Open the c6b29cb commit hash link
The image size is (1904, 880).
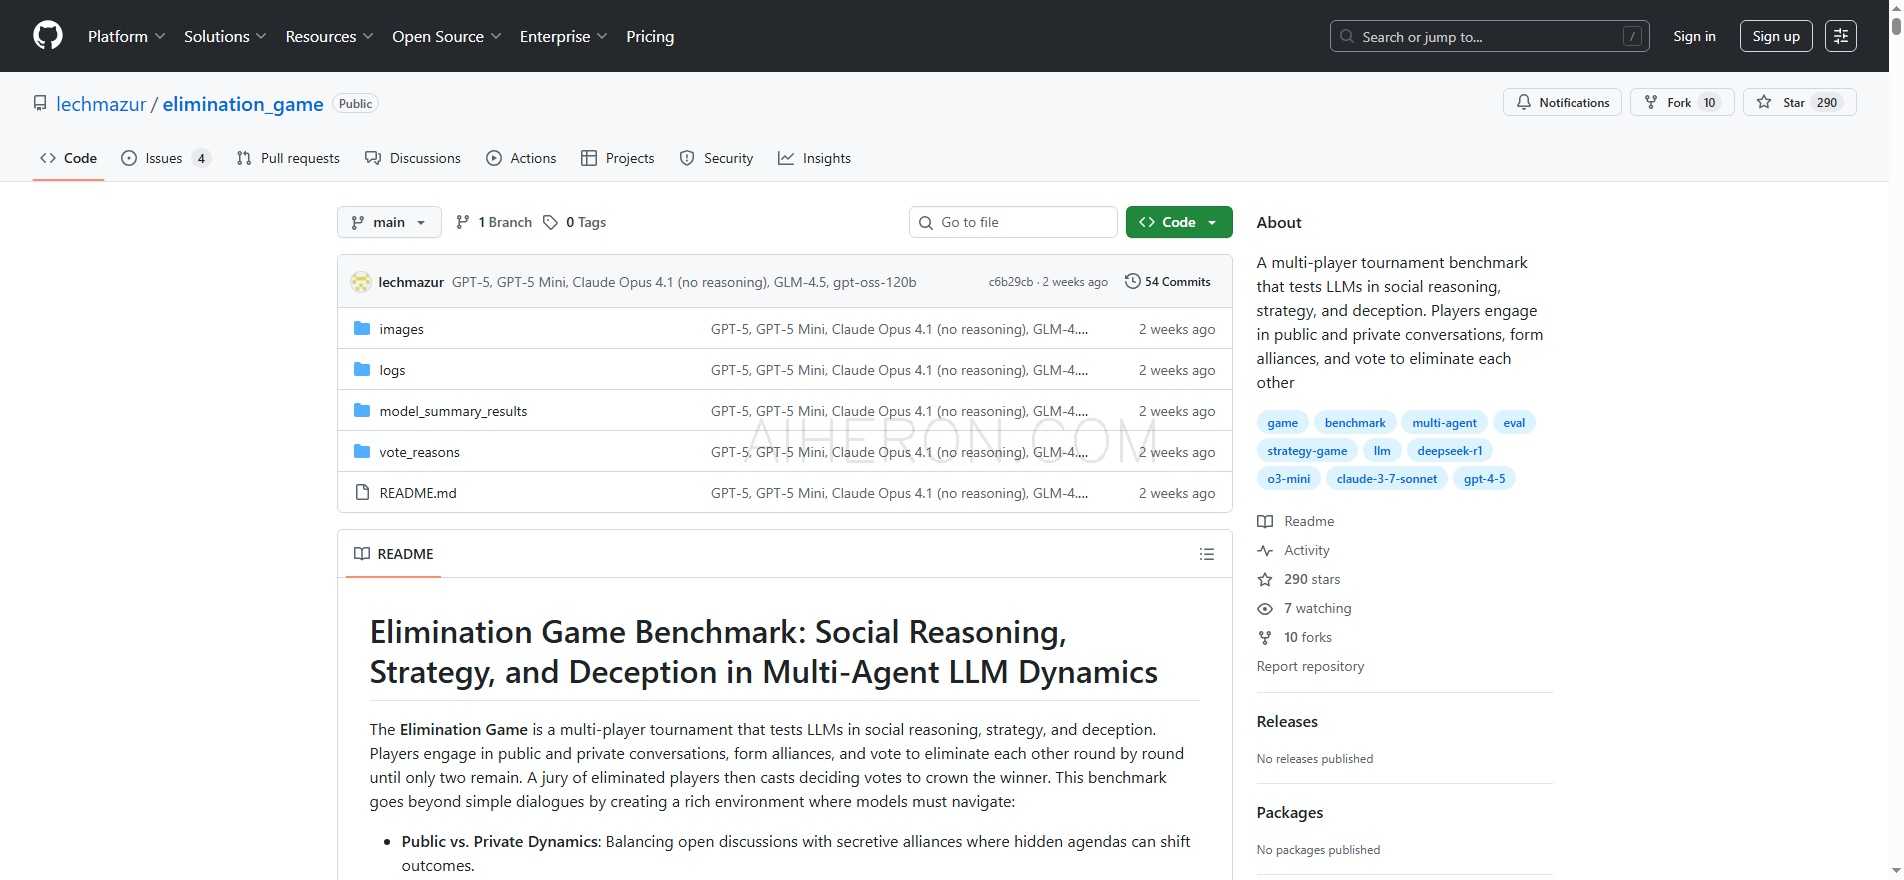[x=1010, y=282]
